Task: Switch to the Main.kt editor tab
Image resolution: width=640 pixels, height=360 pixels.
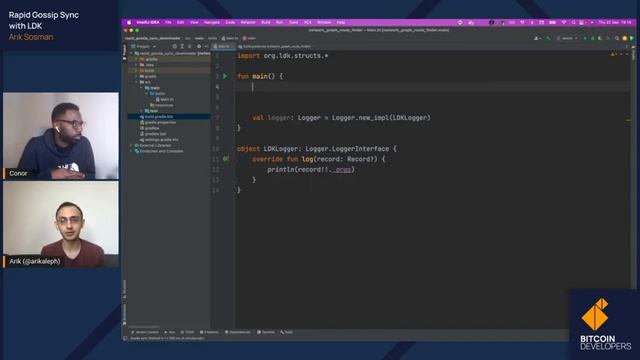Action: (222, 47)
